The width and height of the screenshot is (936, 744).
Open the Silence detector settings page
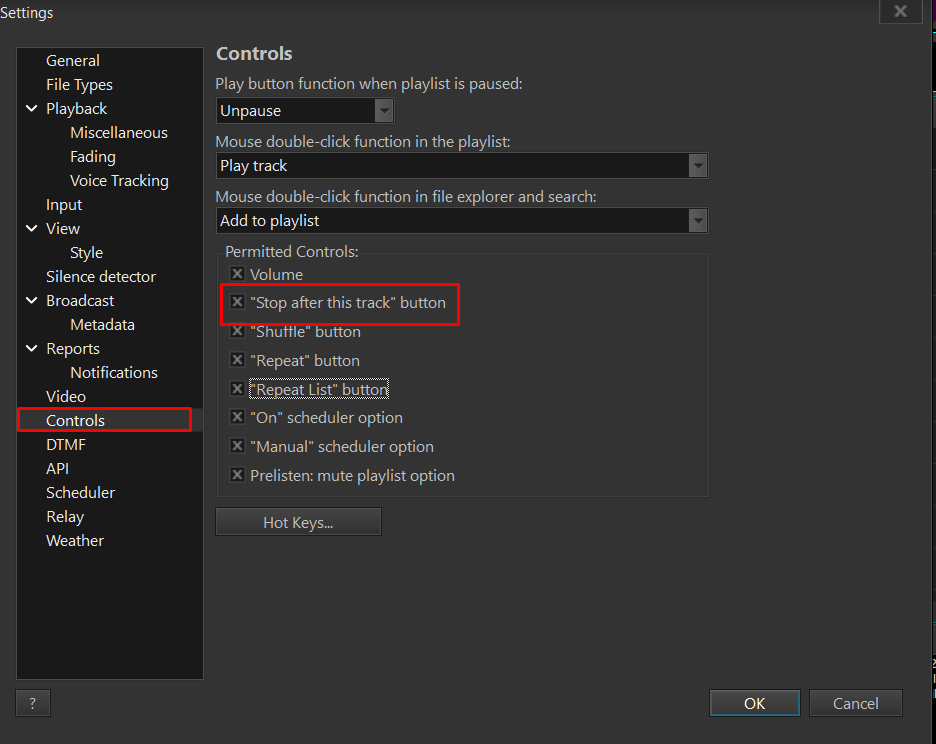click(x=101, y=277)
